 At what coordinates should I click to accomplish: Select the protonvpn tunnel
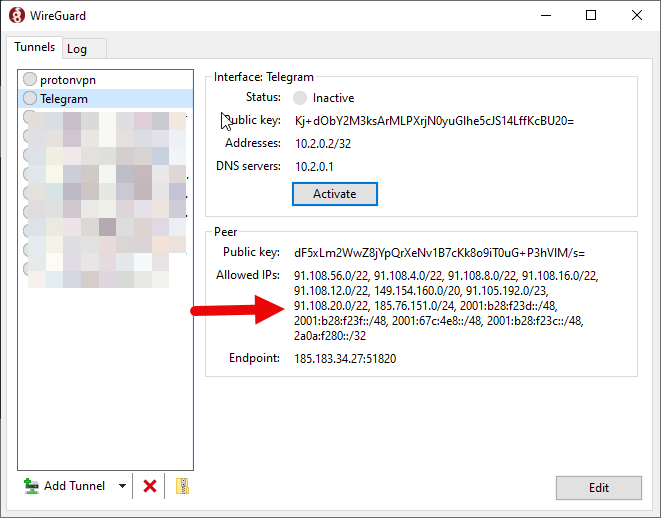(105, 80)
